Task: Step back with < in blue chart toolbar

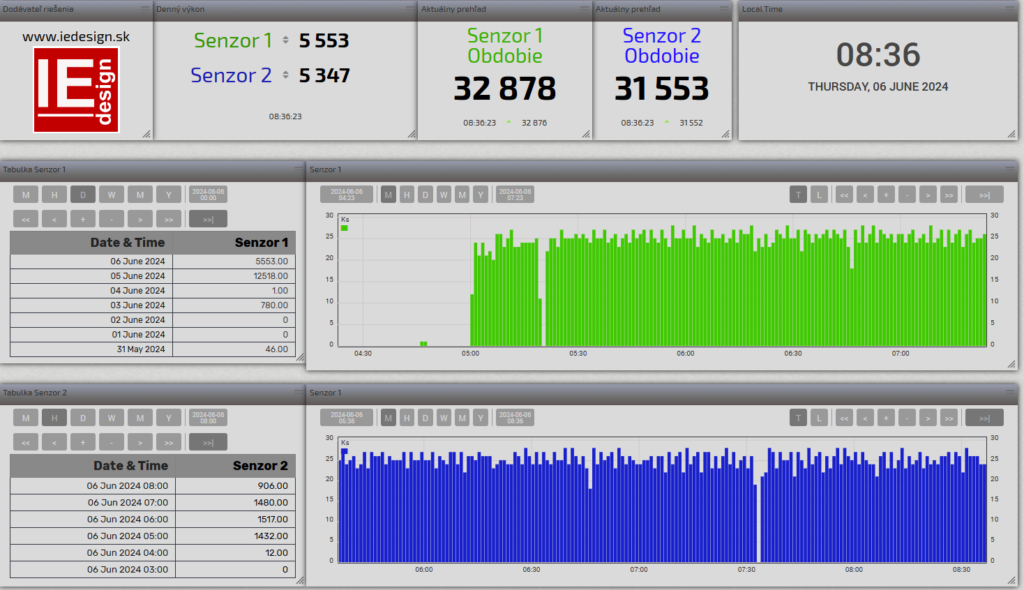Action: click(x=865, y=418)
